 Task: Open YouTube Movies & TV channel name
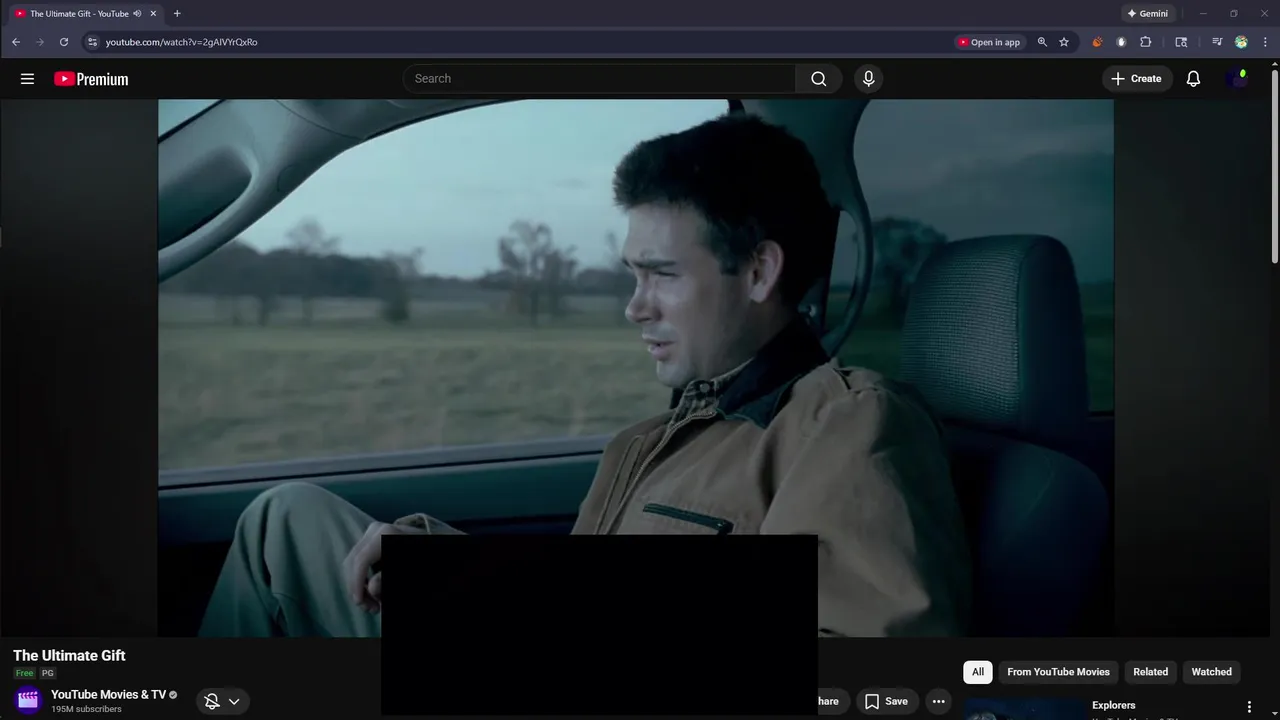click(x=108, y=694)
